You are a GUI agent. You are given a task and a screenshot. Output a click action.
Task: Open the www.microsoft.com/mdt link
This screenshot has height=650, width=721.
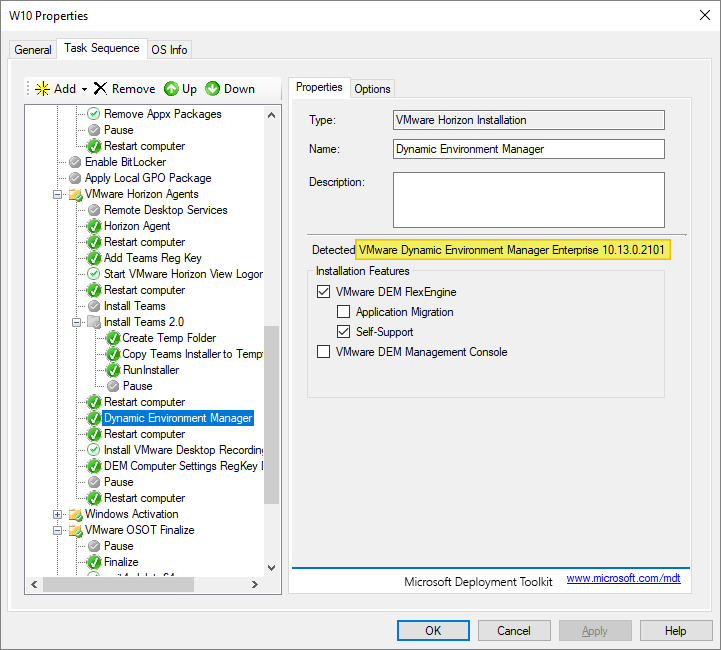(x=623, y=579)
